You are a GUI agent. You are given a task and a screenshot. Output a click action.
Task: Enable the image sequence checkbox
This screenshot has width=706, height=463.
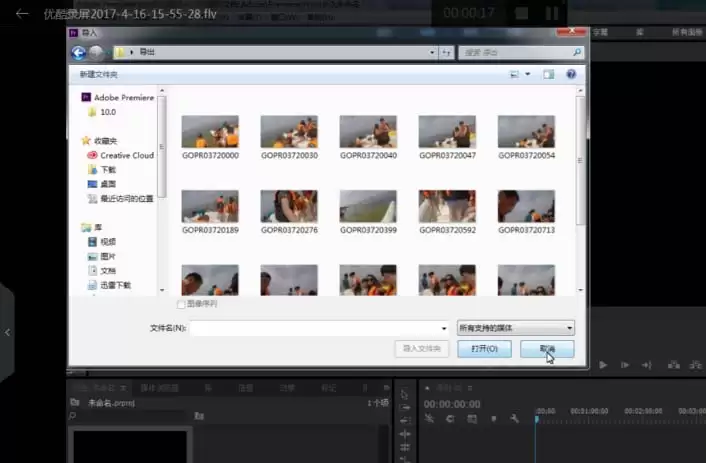point(181,303)
